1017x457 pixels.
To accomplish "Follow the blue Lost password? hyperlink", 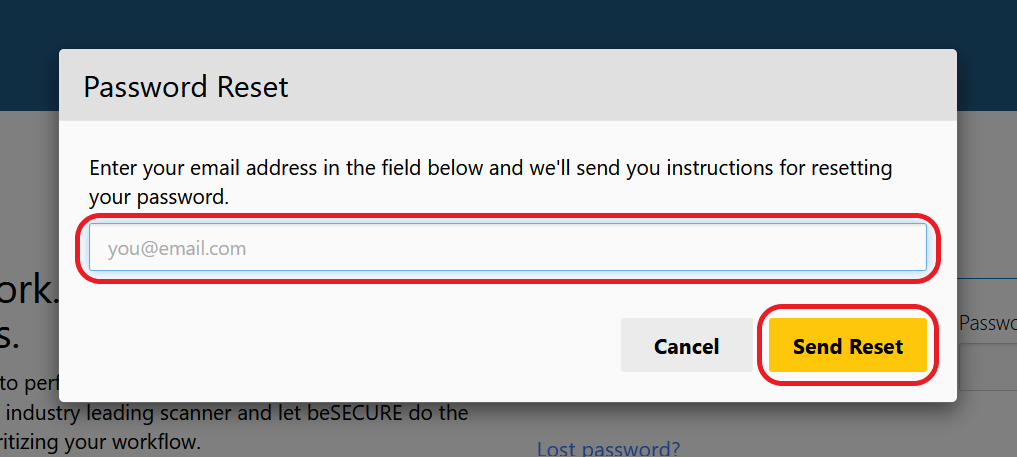I will point(608,449).
